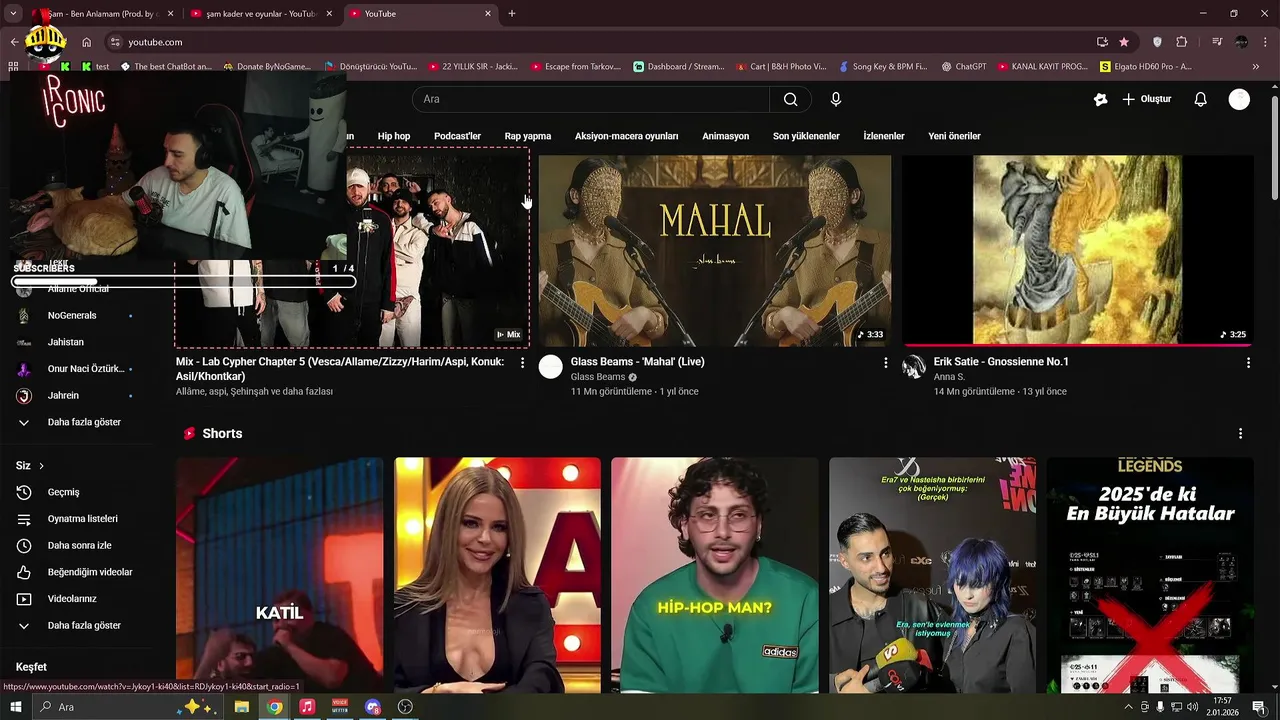Viewport: 1280px width, 720px height.
Task: Open OBS Studio from taskbar
Action: pos(405,707)
